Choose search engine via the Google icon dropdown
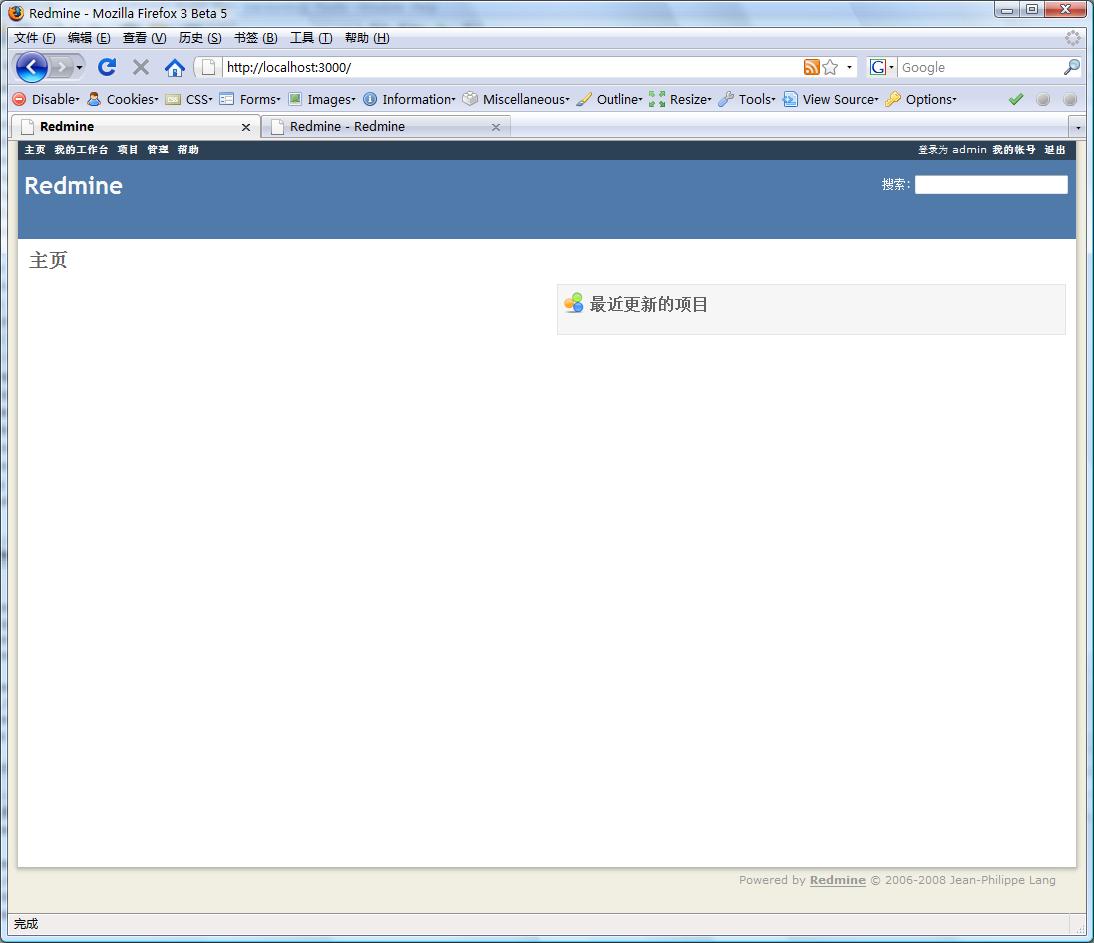Viewport: 1094px width, 943px height. (882, 67)
